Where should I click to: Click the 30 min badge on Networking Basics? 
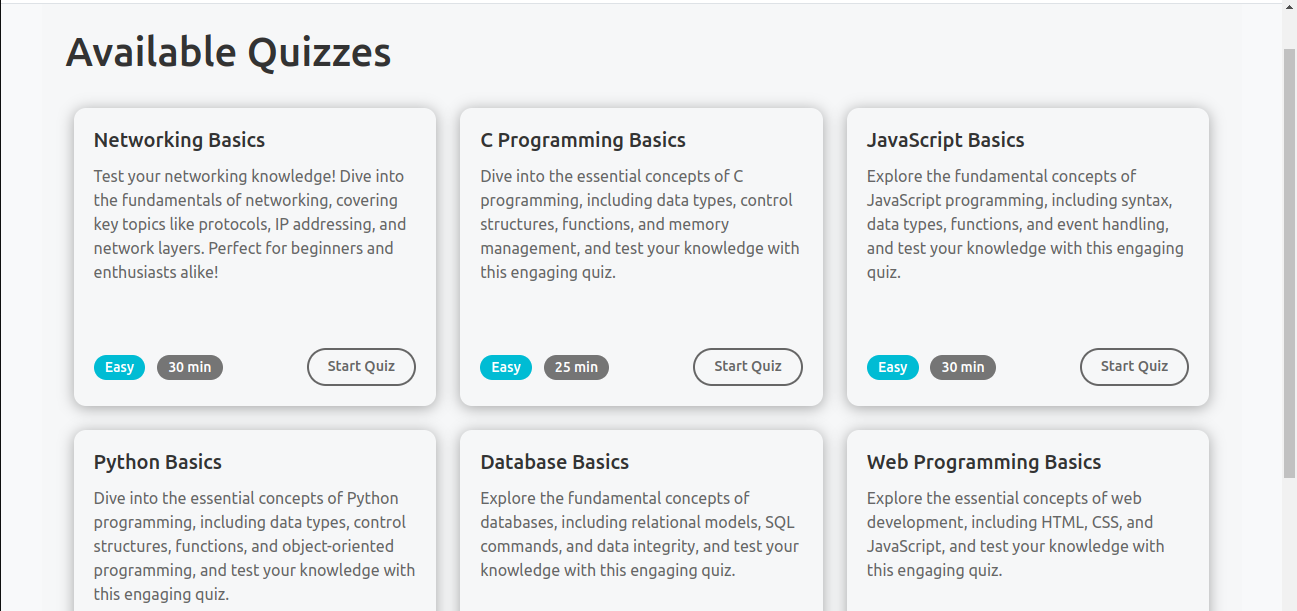[x=190, y=367]
